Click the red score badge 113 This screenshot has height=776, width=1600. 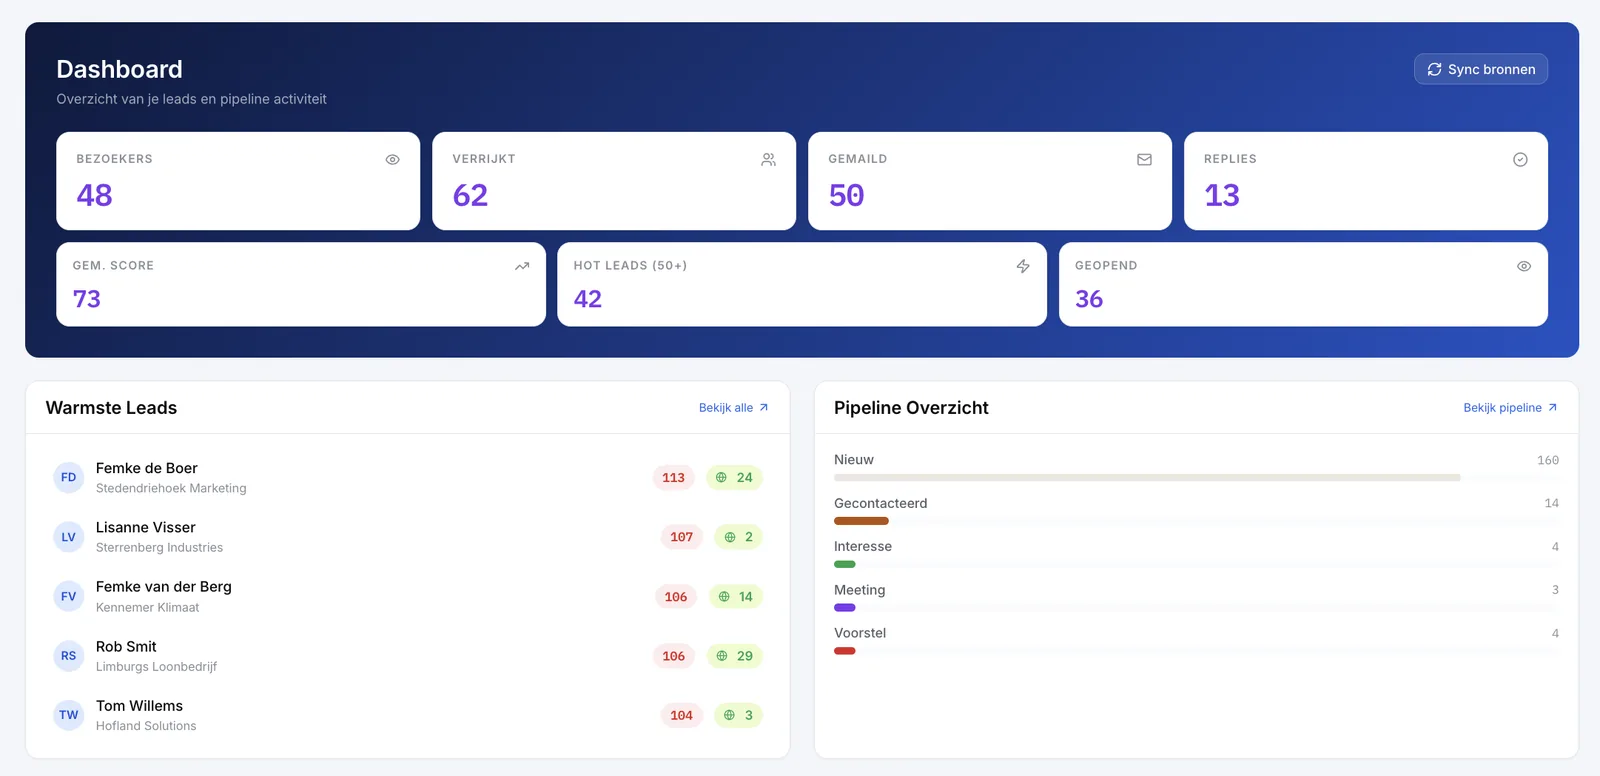click(x=674, y=478)
